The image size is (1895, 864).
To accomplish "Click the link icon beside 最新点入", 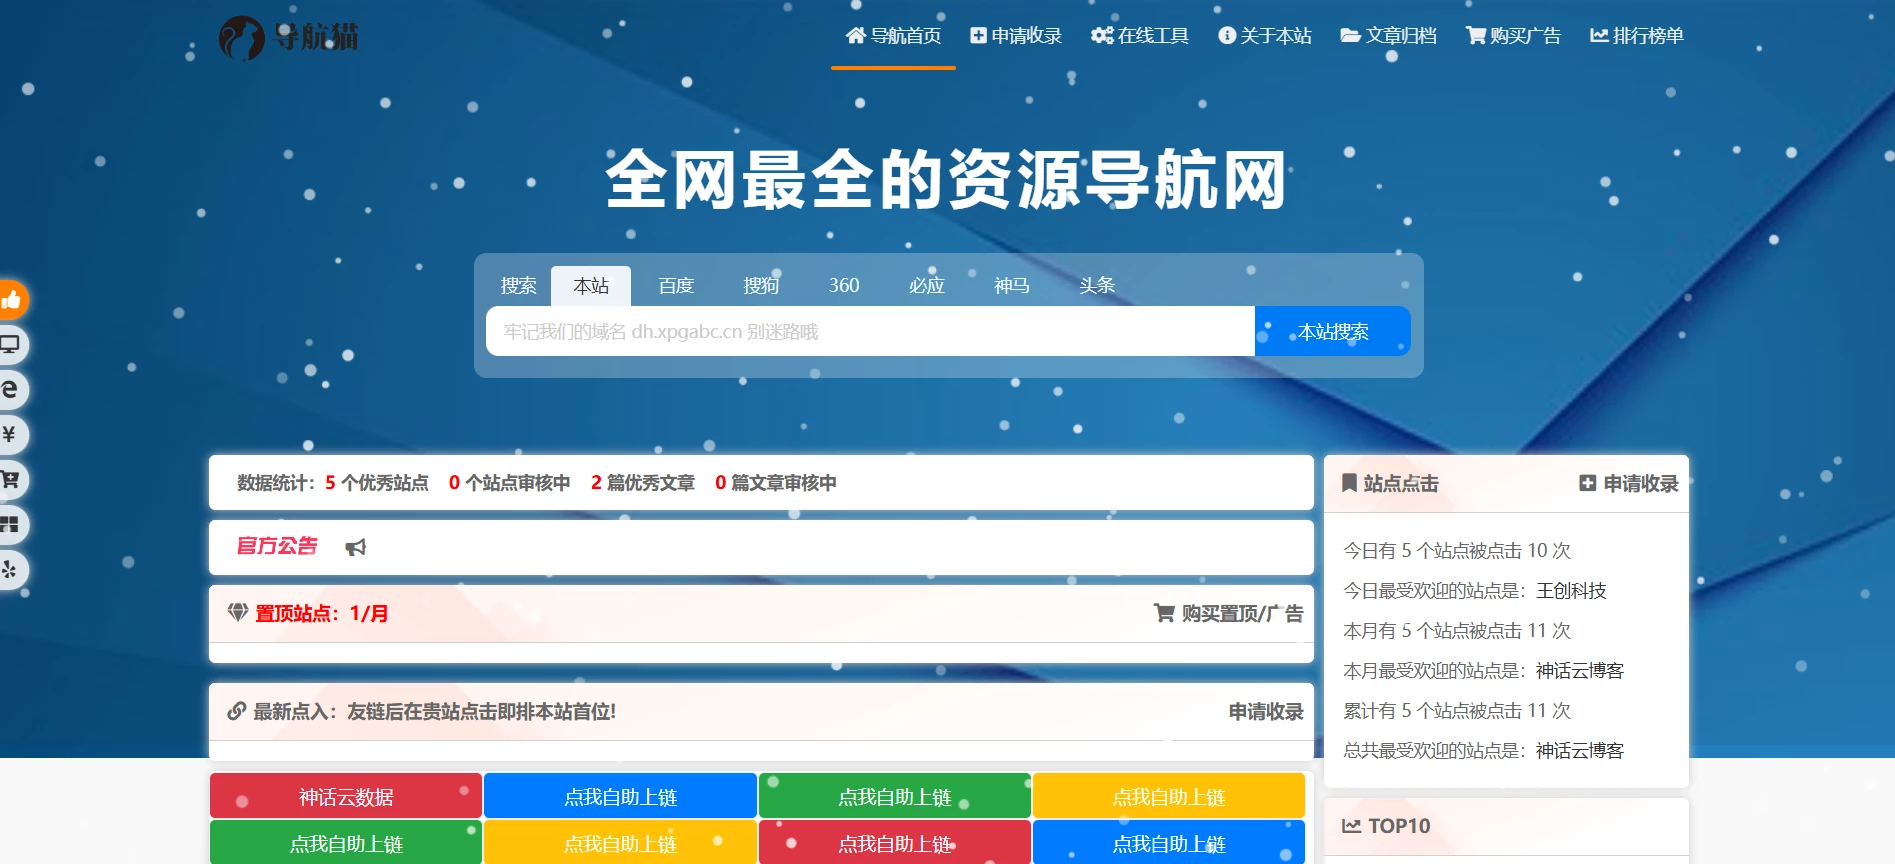I will (237, 711).
